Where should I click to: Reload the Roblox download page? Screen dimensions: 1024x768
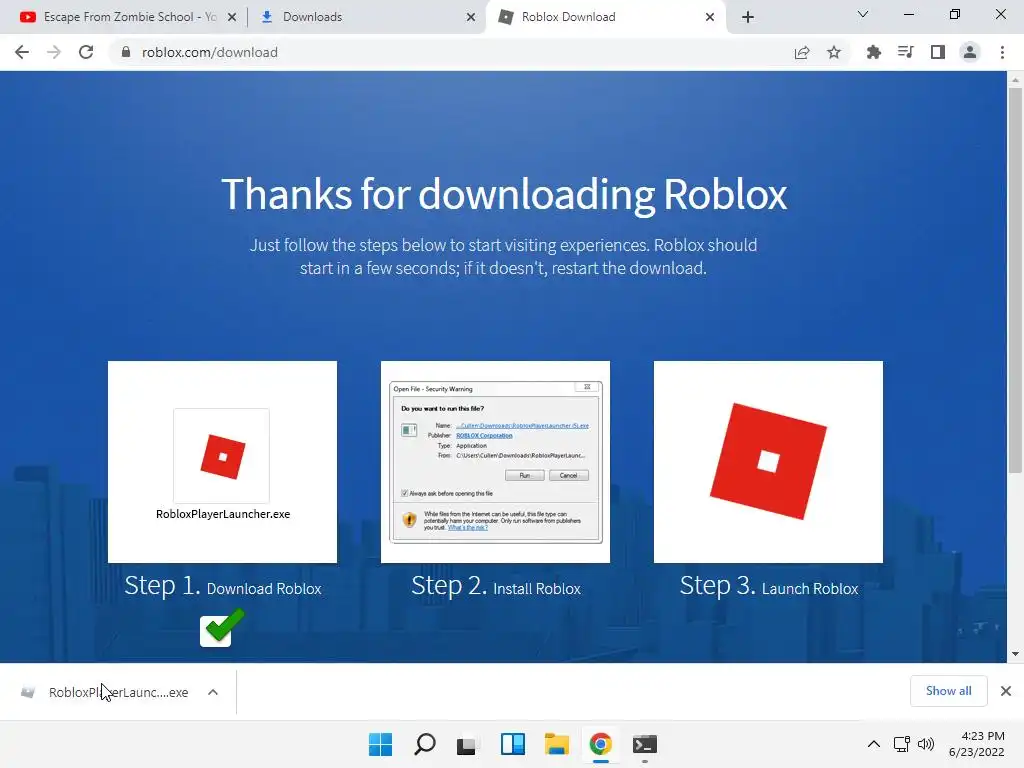coord(86,52)
